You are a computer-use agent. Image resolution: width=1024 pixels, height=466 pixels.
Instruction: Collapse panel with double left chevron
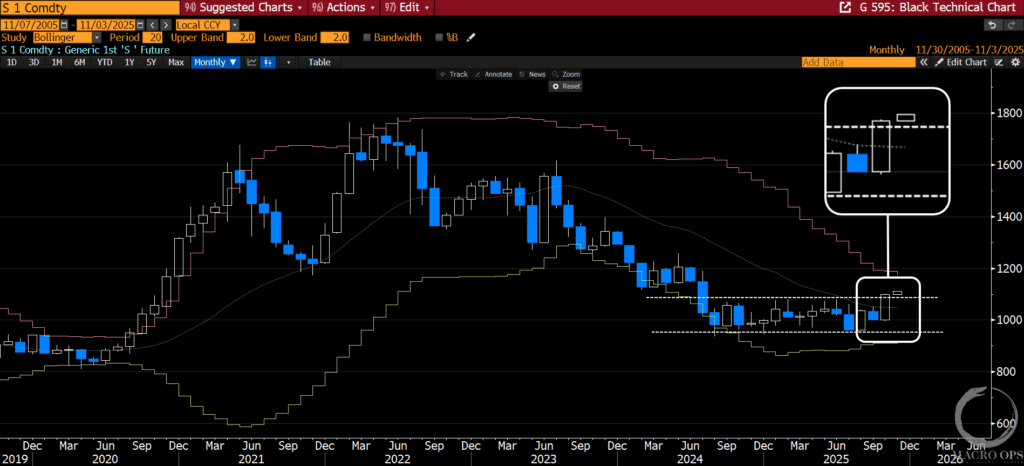(x=925, y=62)
